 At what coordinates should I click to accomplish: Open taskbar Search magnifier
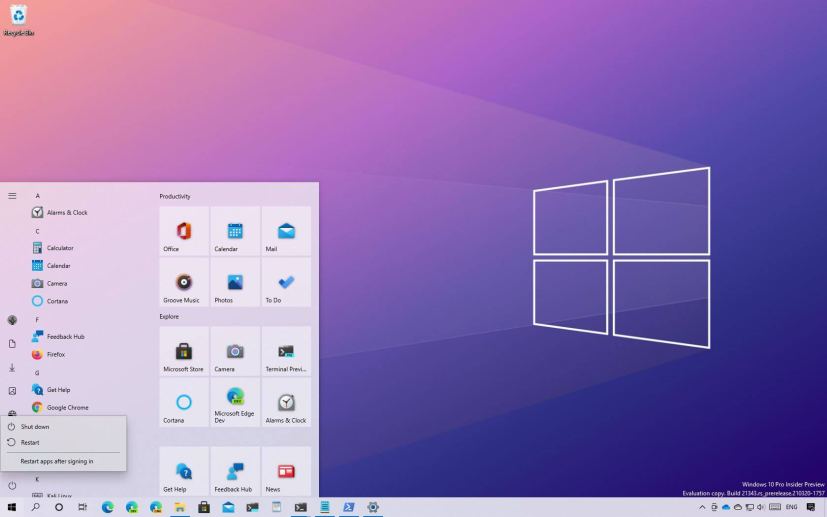click(x=35, y=508)
